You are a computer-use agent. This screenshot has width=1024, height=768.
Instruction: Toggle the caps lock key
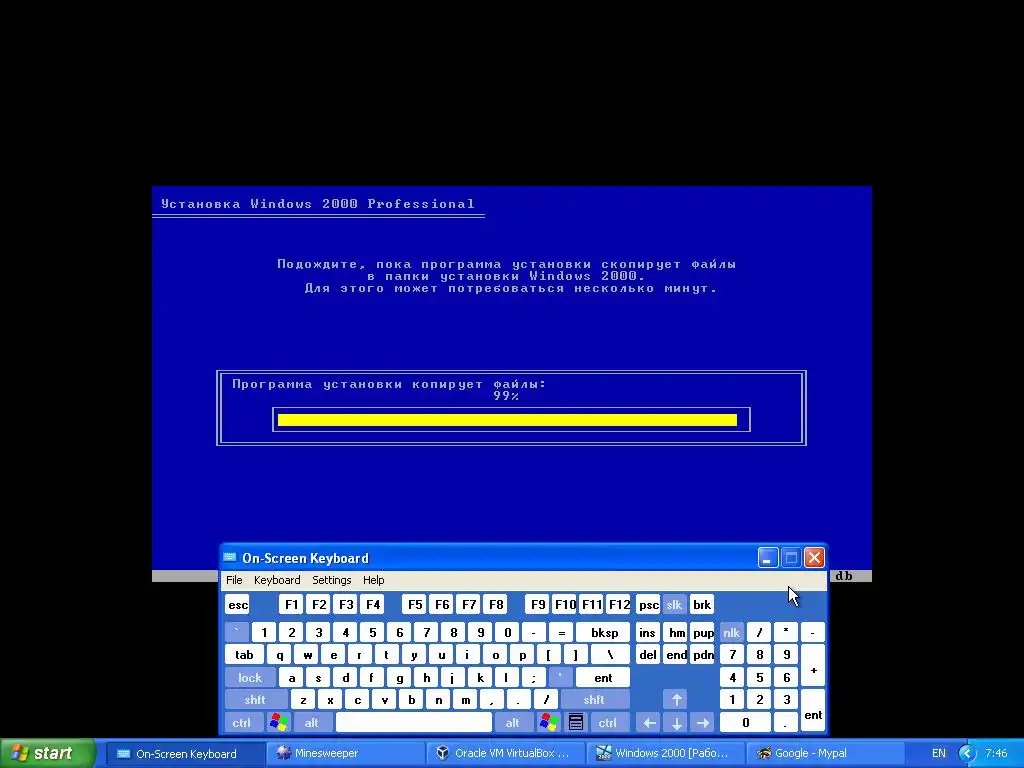point(250,677)
